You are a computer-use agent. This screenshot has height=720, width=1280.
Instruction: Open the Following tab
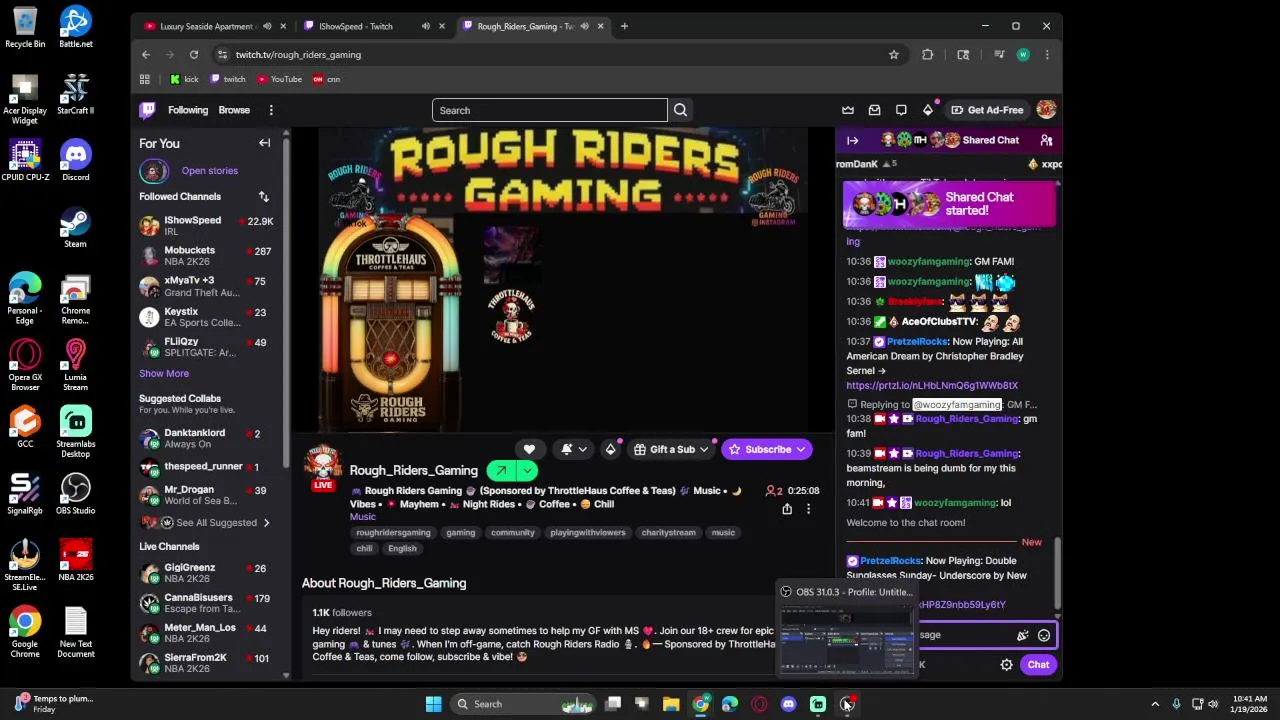pos(188,110)
